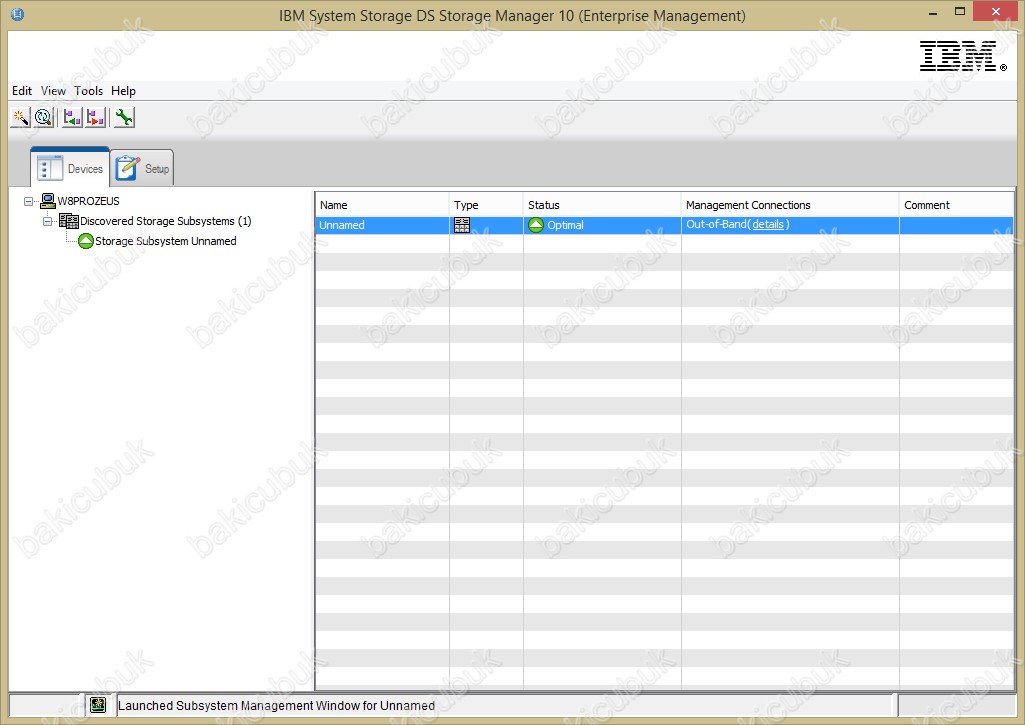Click the Setup tab notepad icon
The width and height of the screenshot is (1025, 725).
click(127, 168)
